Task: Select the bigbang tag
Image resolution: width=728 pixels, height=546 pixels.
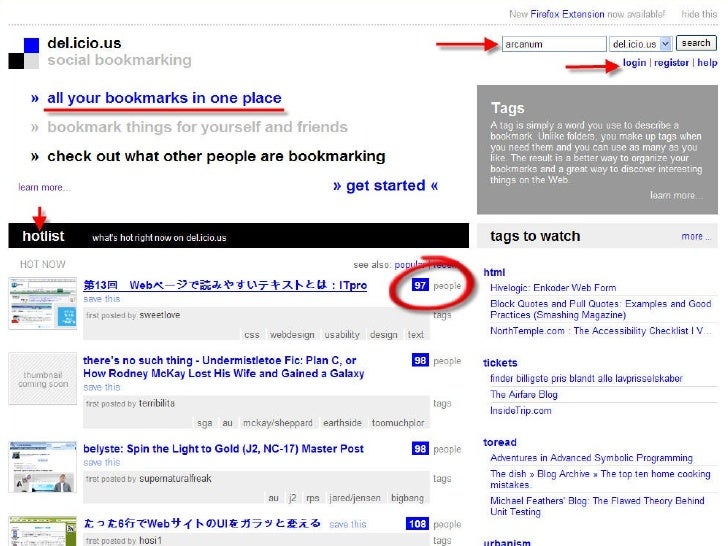Action: tap(407, 498)
